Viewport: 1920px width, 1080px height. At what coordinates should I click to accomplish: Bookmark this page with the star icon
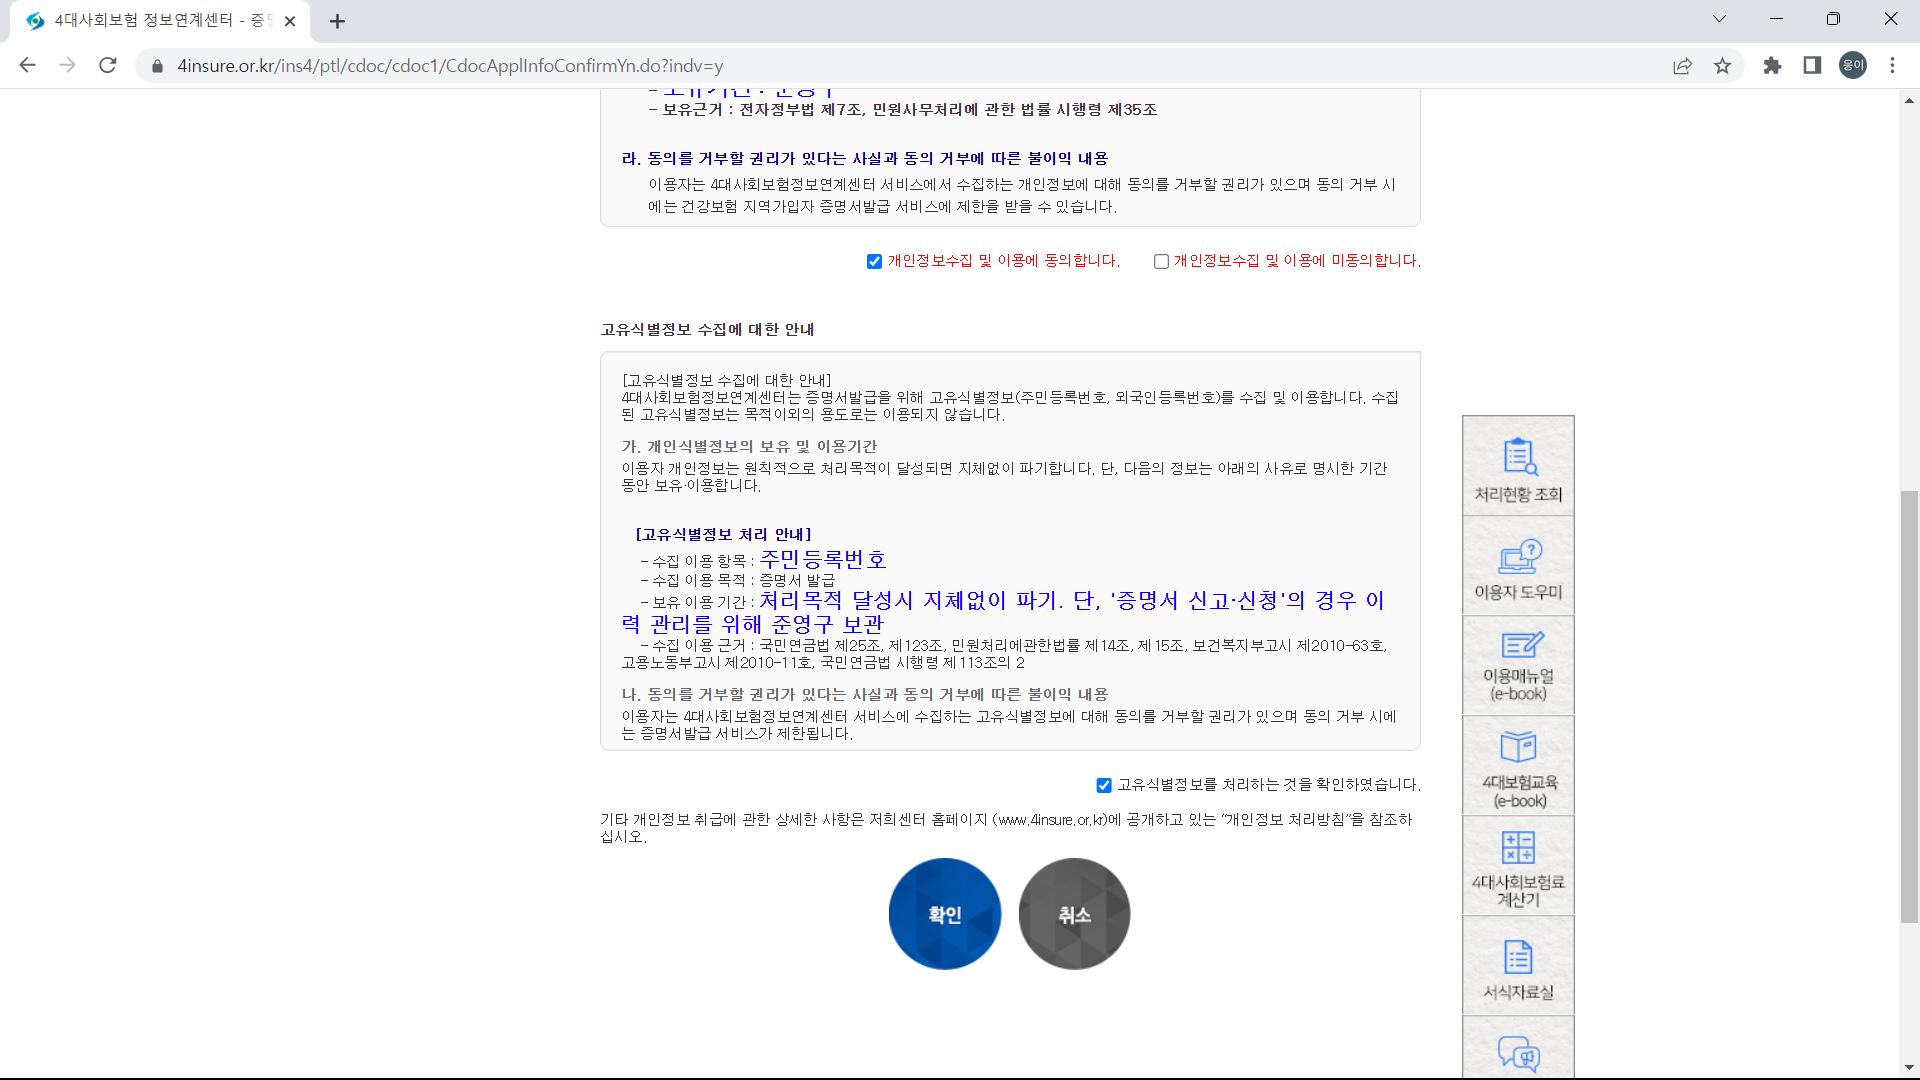(x=1723, y=66)
